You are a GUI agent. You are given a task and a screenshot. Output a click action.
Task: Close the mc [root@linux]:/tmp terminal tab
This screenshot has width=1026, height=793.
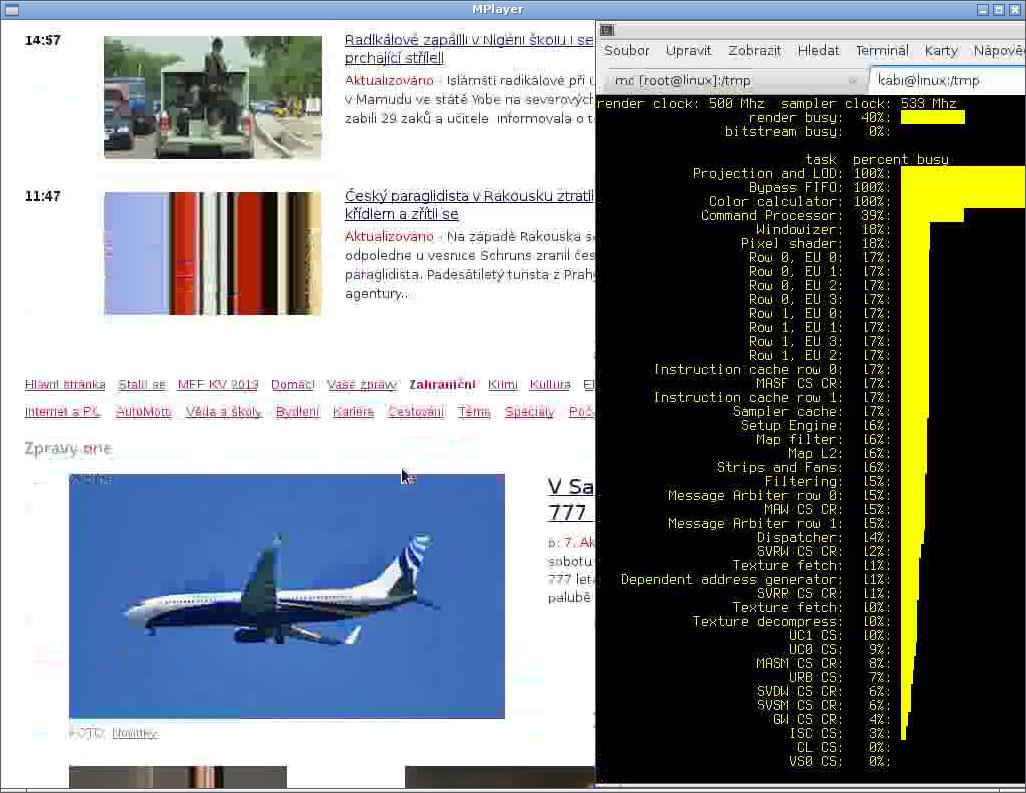(853, 80)
